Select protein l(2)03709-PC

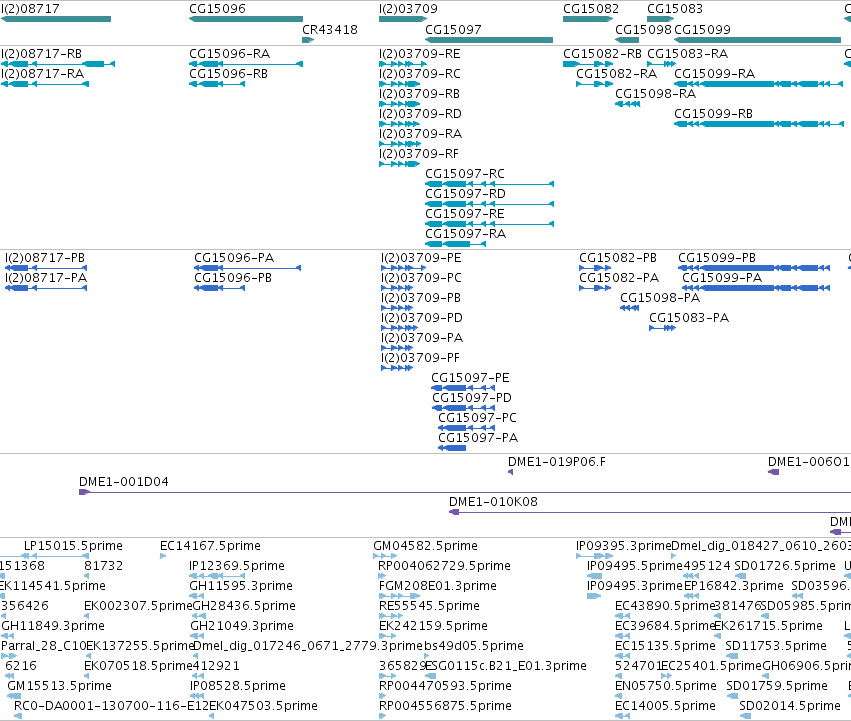tap(397, 288)
